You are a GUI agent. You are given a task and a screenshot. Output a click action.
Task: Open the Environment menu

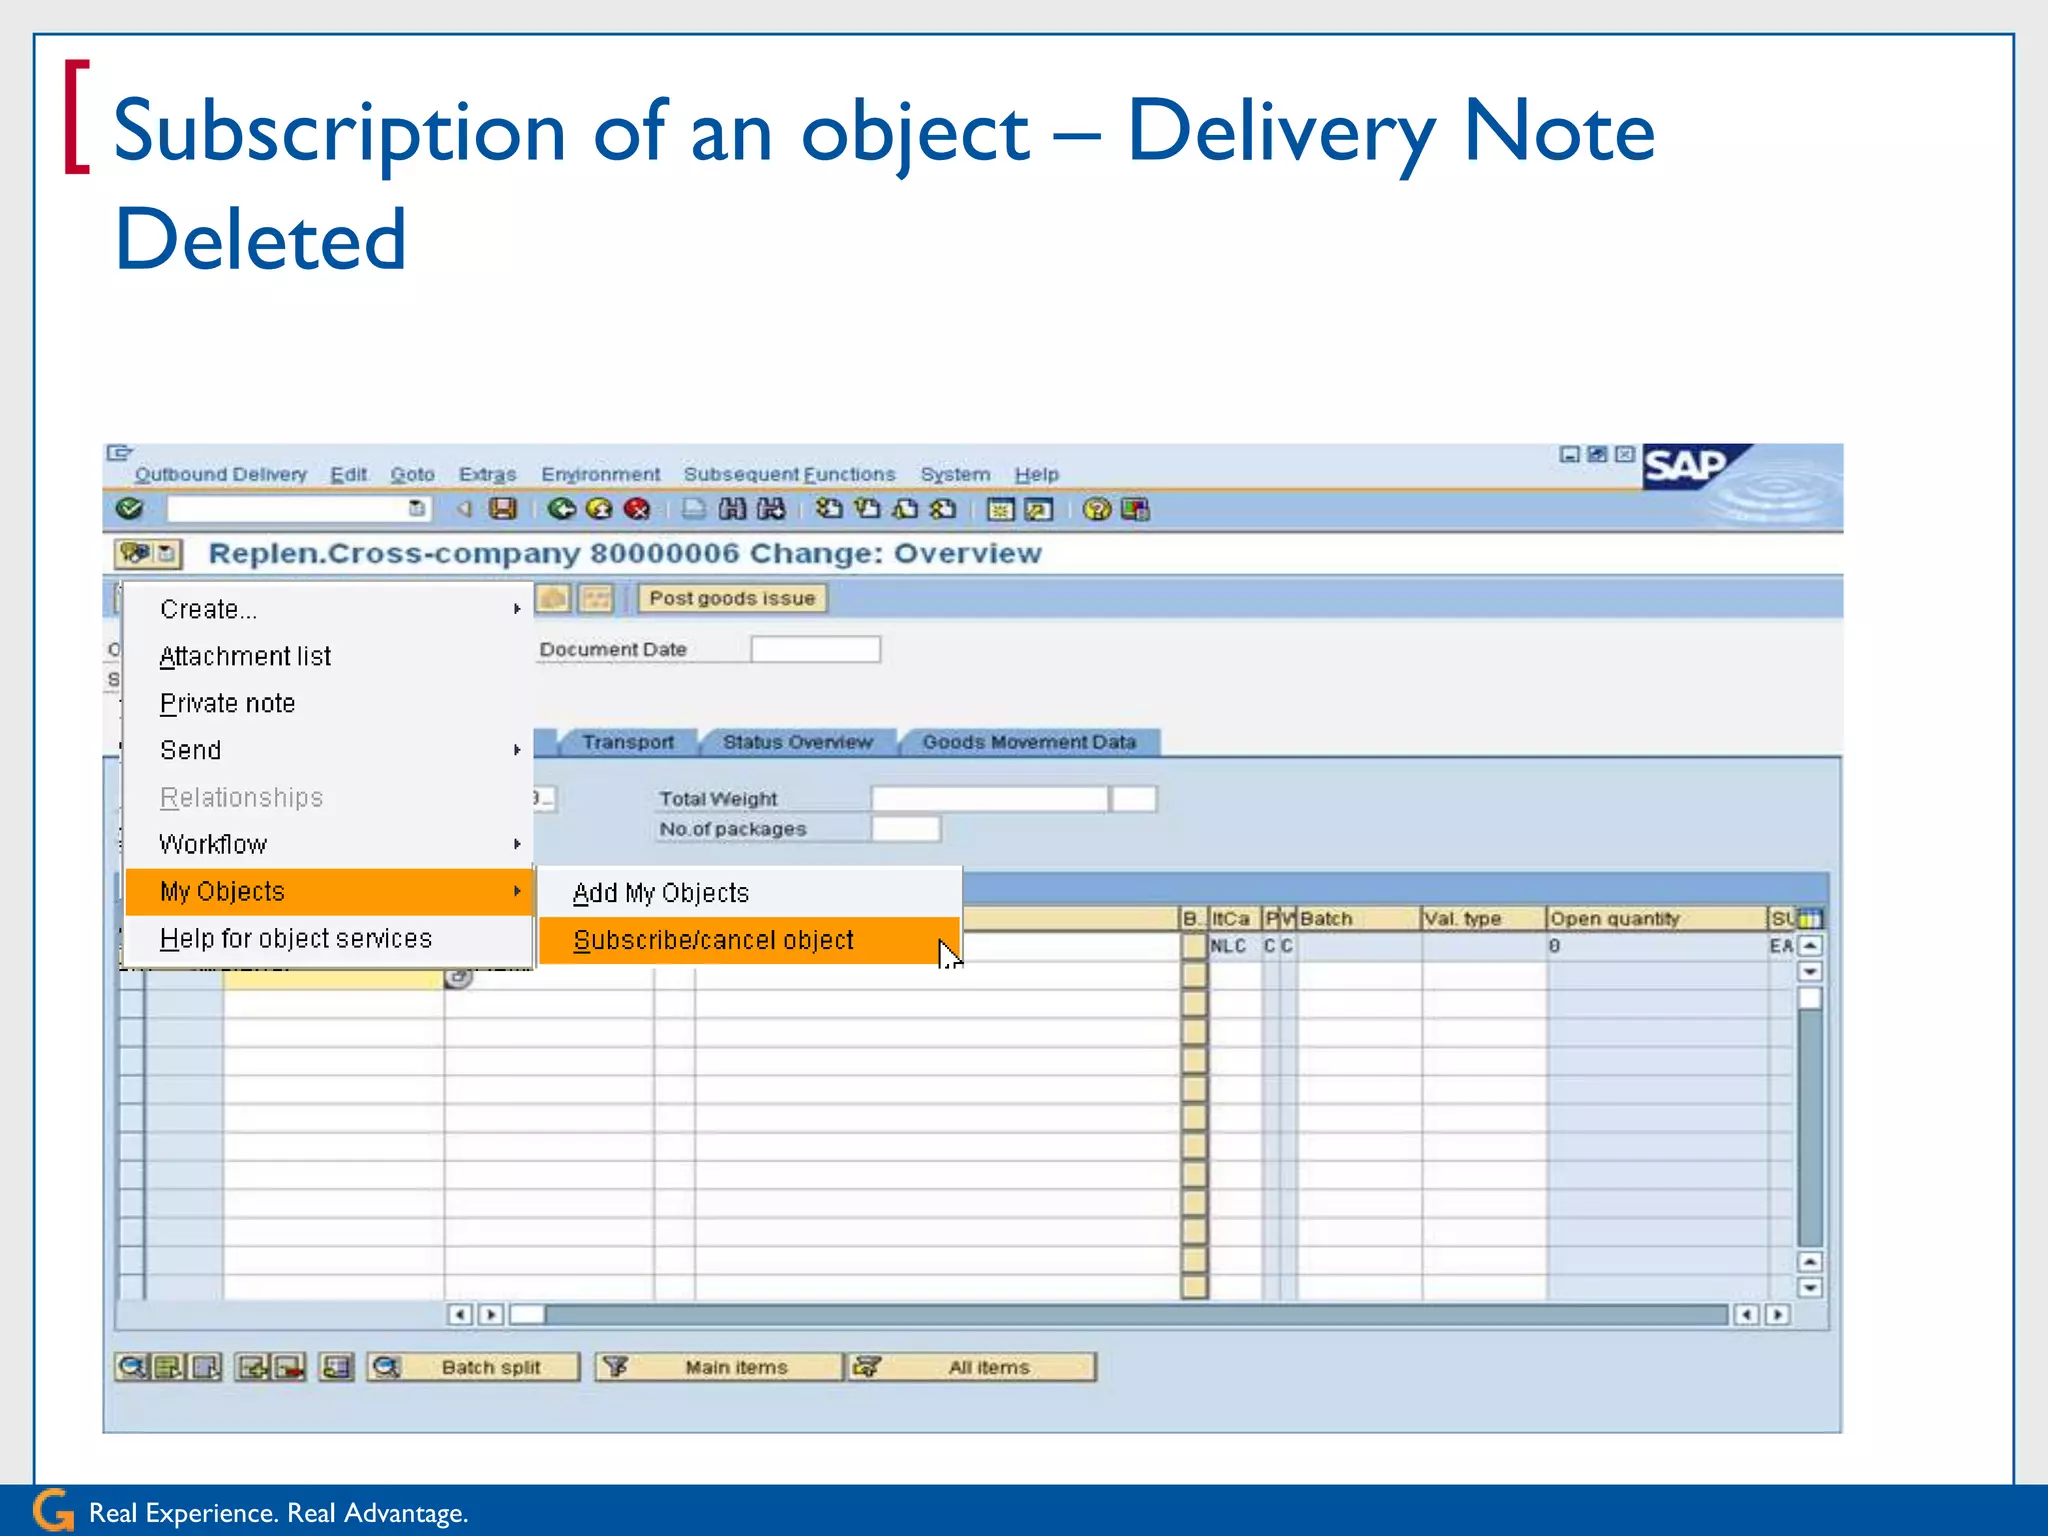600,474
